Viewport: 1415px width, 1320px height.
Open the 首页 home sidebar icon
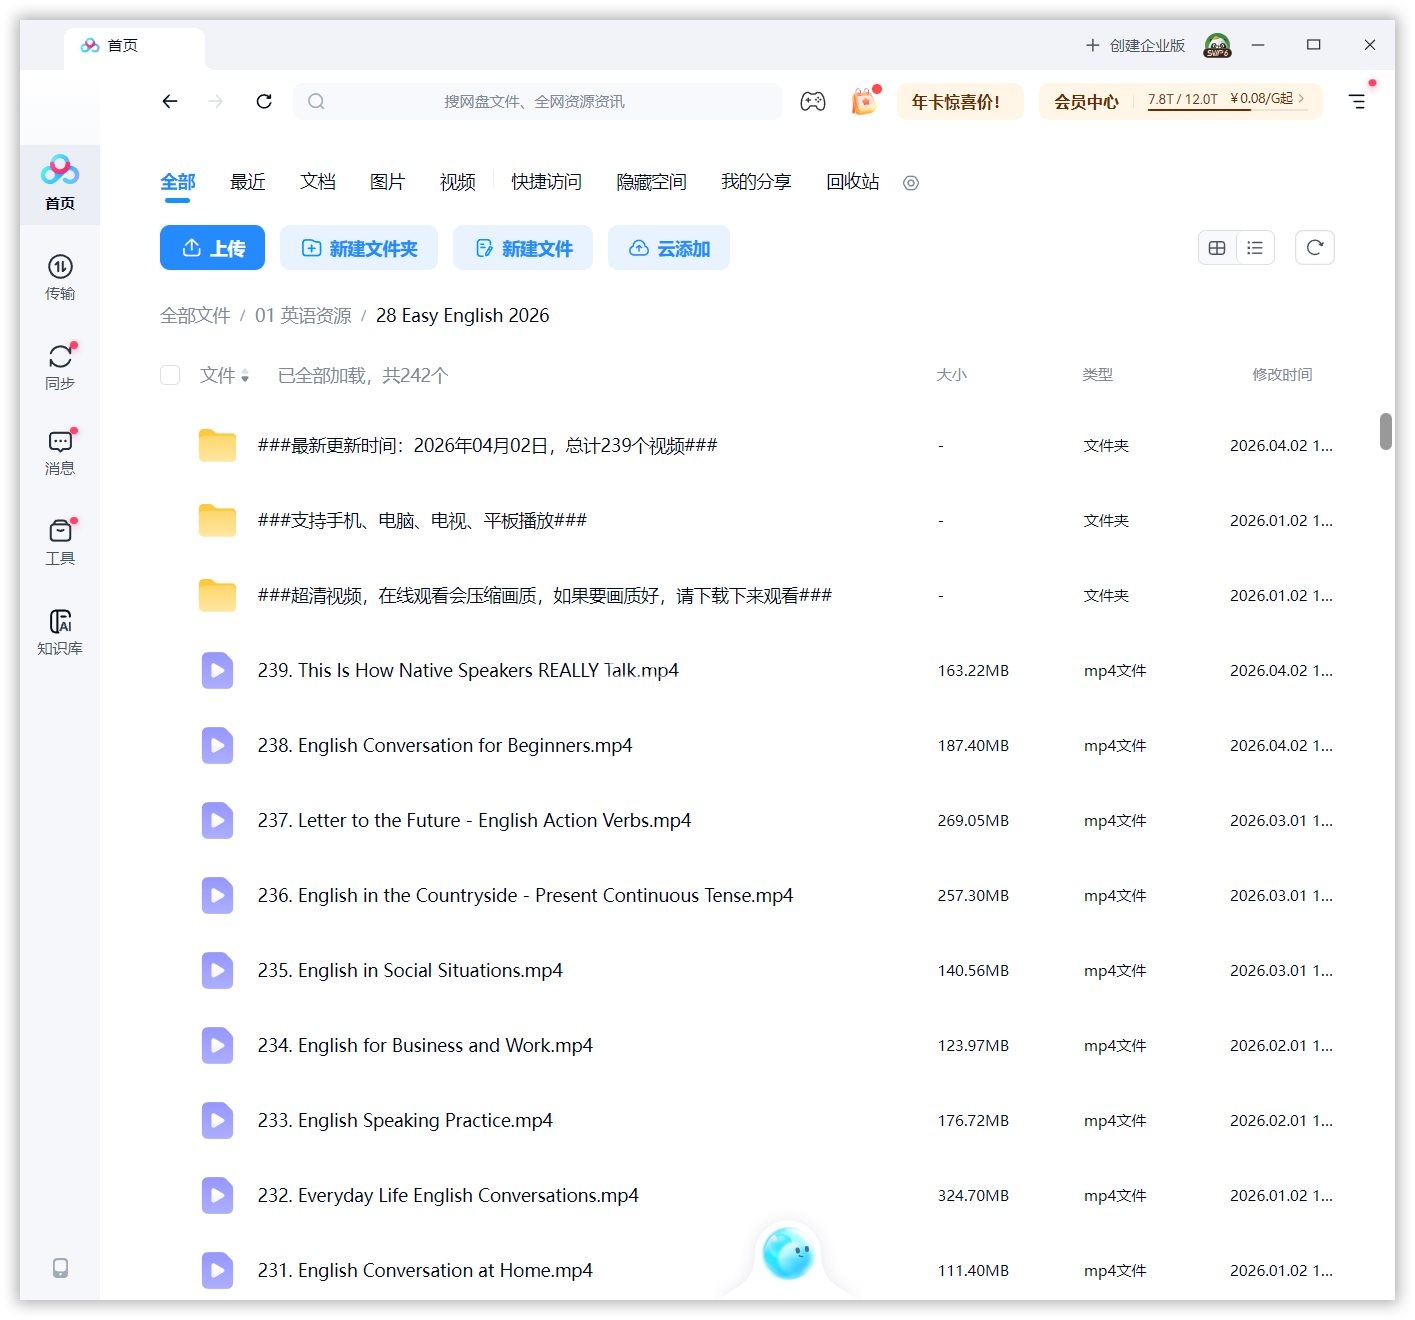(60, 183)
